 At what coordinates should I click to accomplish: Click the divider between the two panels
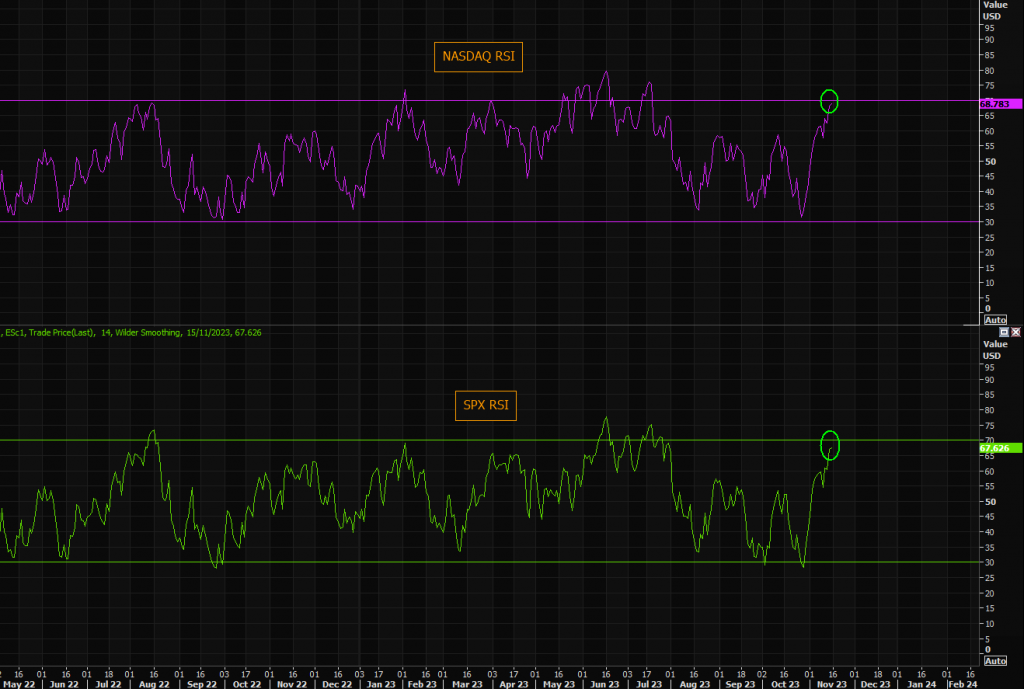coord(490,325)
